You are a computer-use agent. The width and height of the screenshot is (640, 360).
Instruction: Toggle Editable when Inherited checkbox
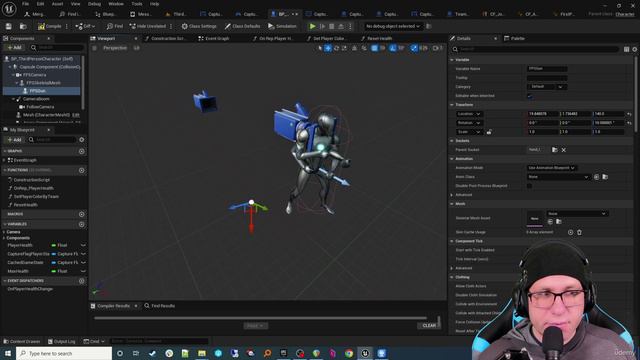(529, 96)
